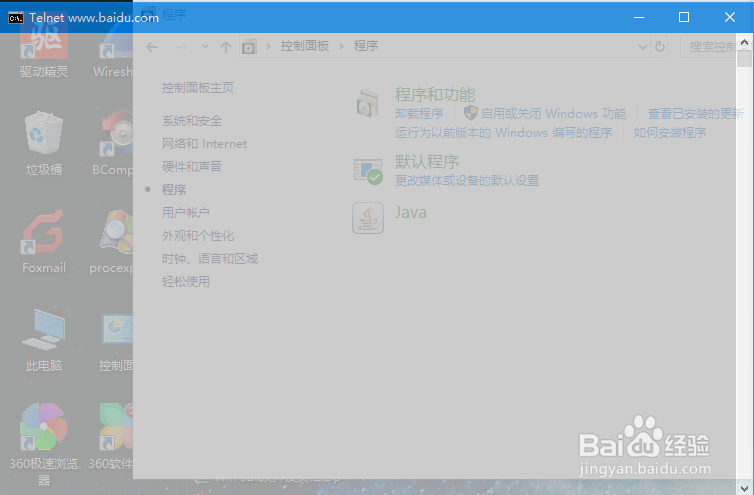Click the 默认程序 icon in Control Panel
The height and width of the screenshot is (495, 754).
pos(368,171)
